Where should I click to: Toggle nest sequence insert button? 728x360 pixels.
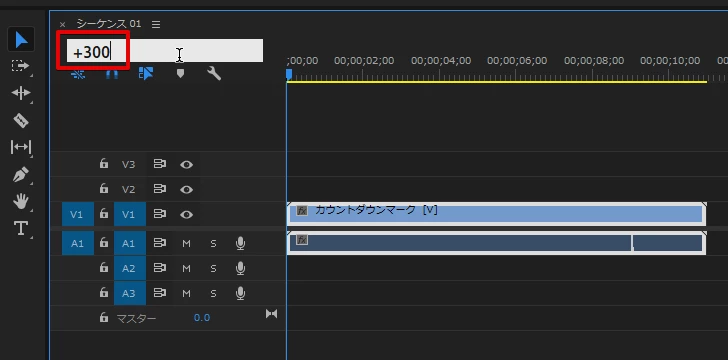pos(78,74)
